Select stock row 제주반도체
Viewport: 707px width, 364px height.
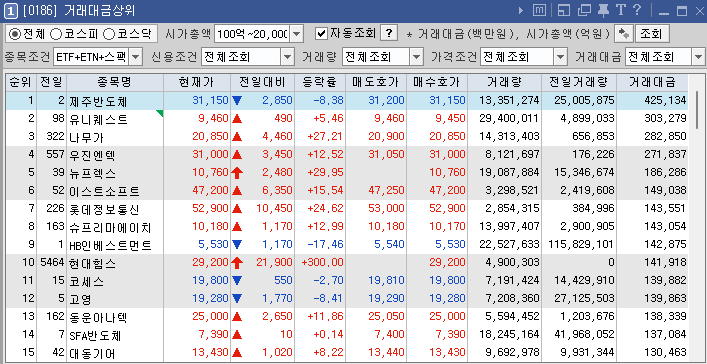click(x=347, y=101)
